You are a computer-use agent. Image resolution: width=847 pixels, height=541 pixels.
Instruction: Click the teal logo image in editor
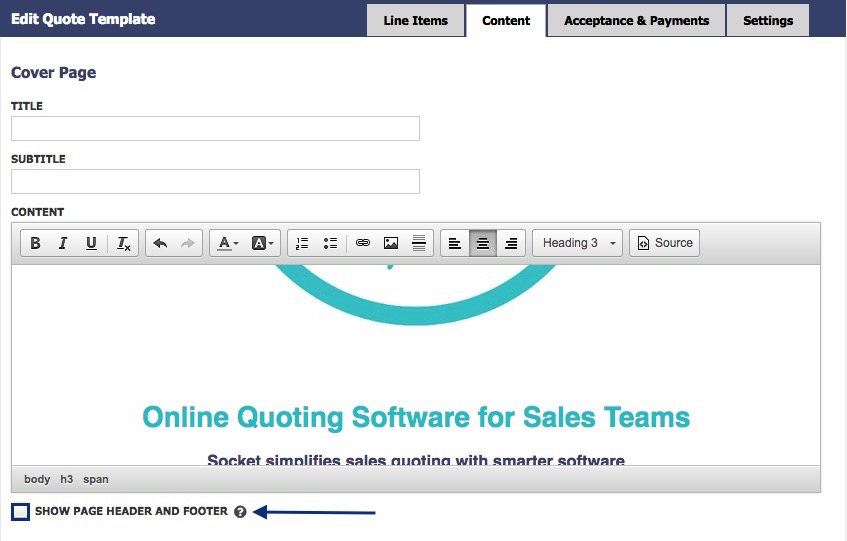click(x=415, y=294)
